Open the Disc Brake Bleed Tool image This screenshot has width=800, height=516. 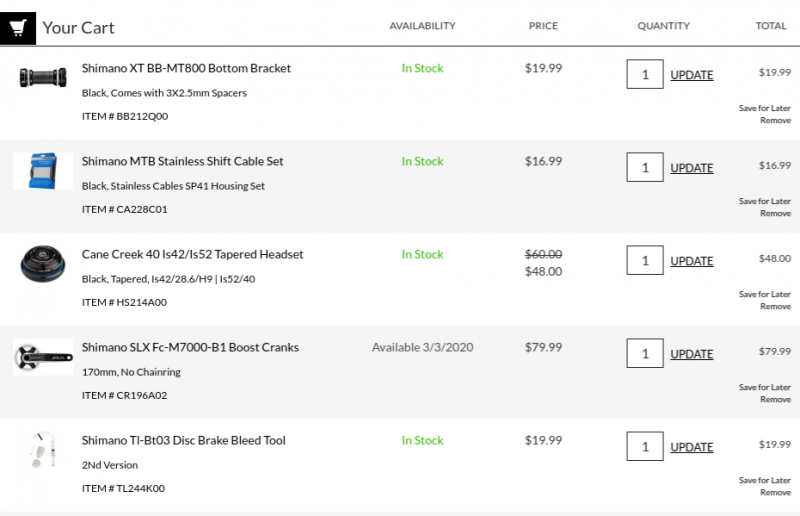click(x=42, y=451)
